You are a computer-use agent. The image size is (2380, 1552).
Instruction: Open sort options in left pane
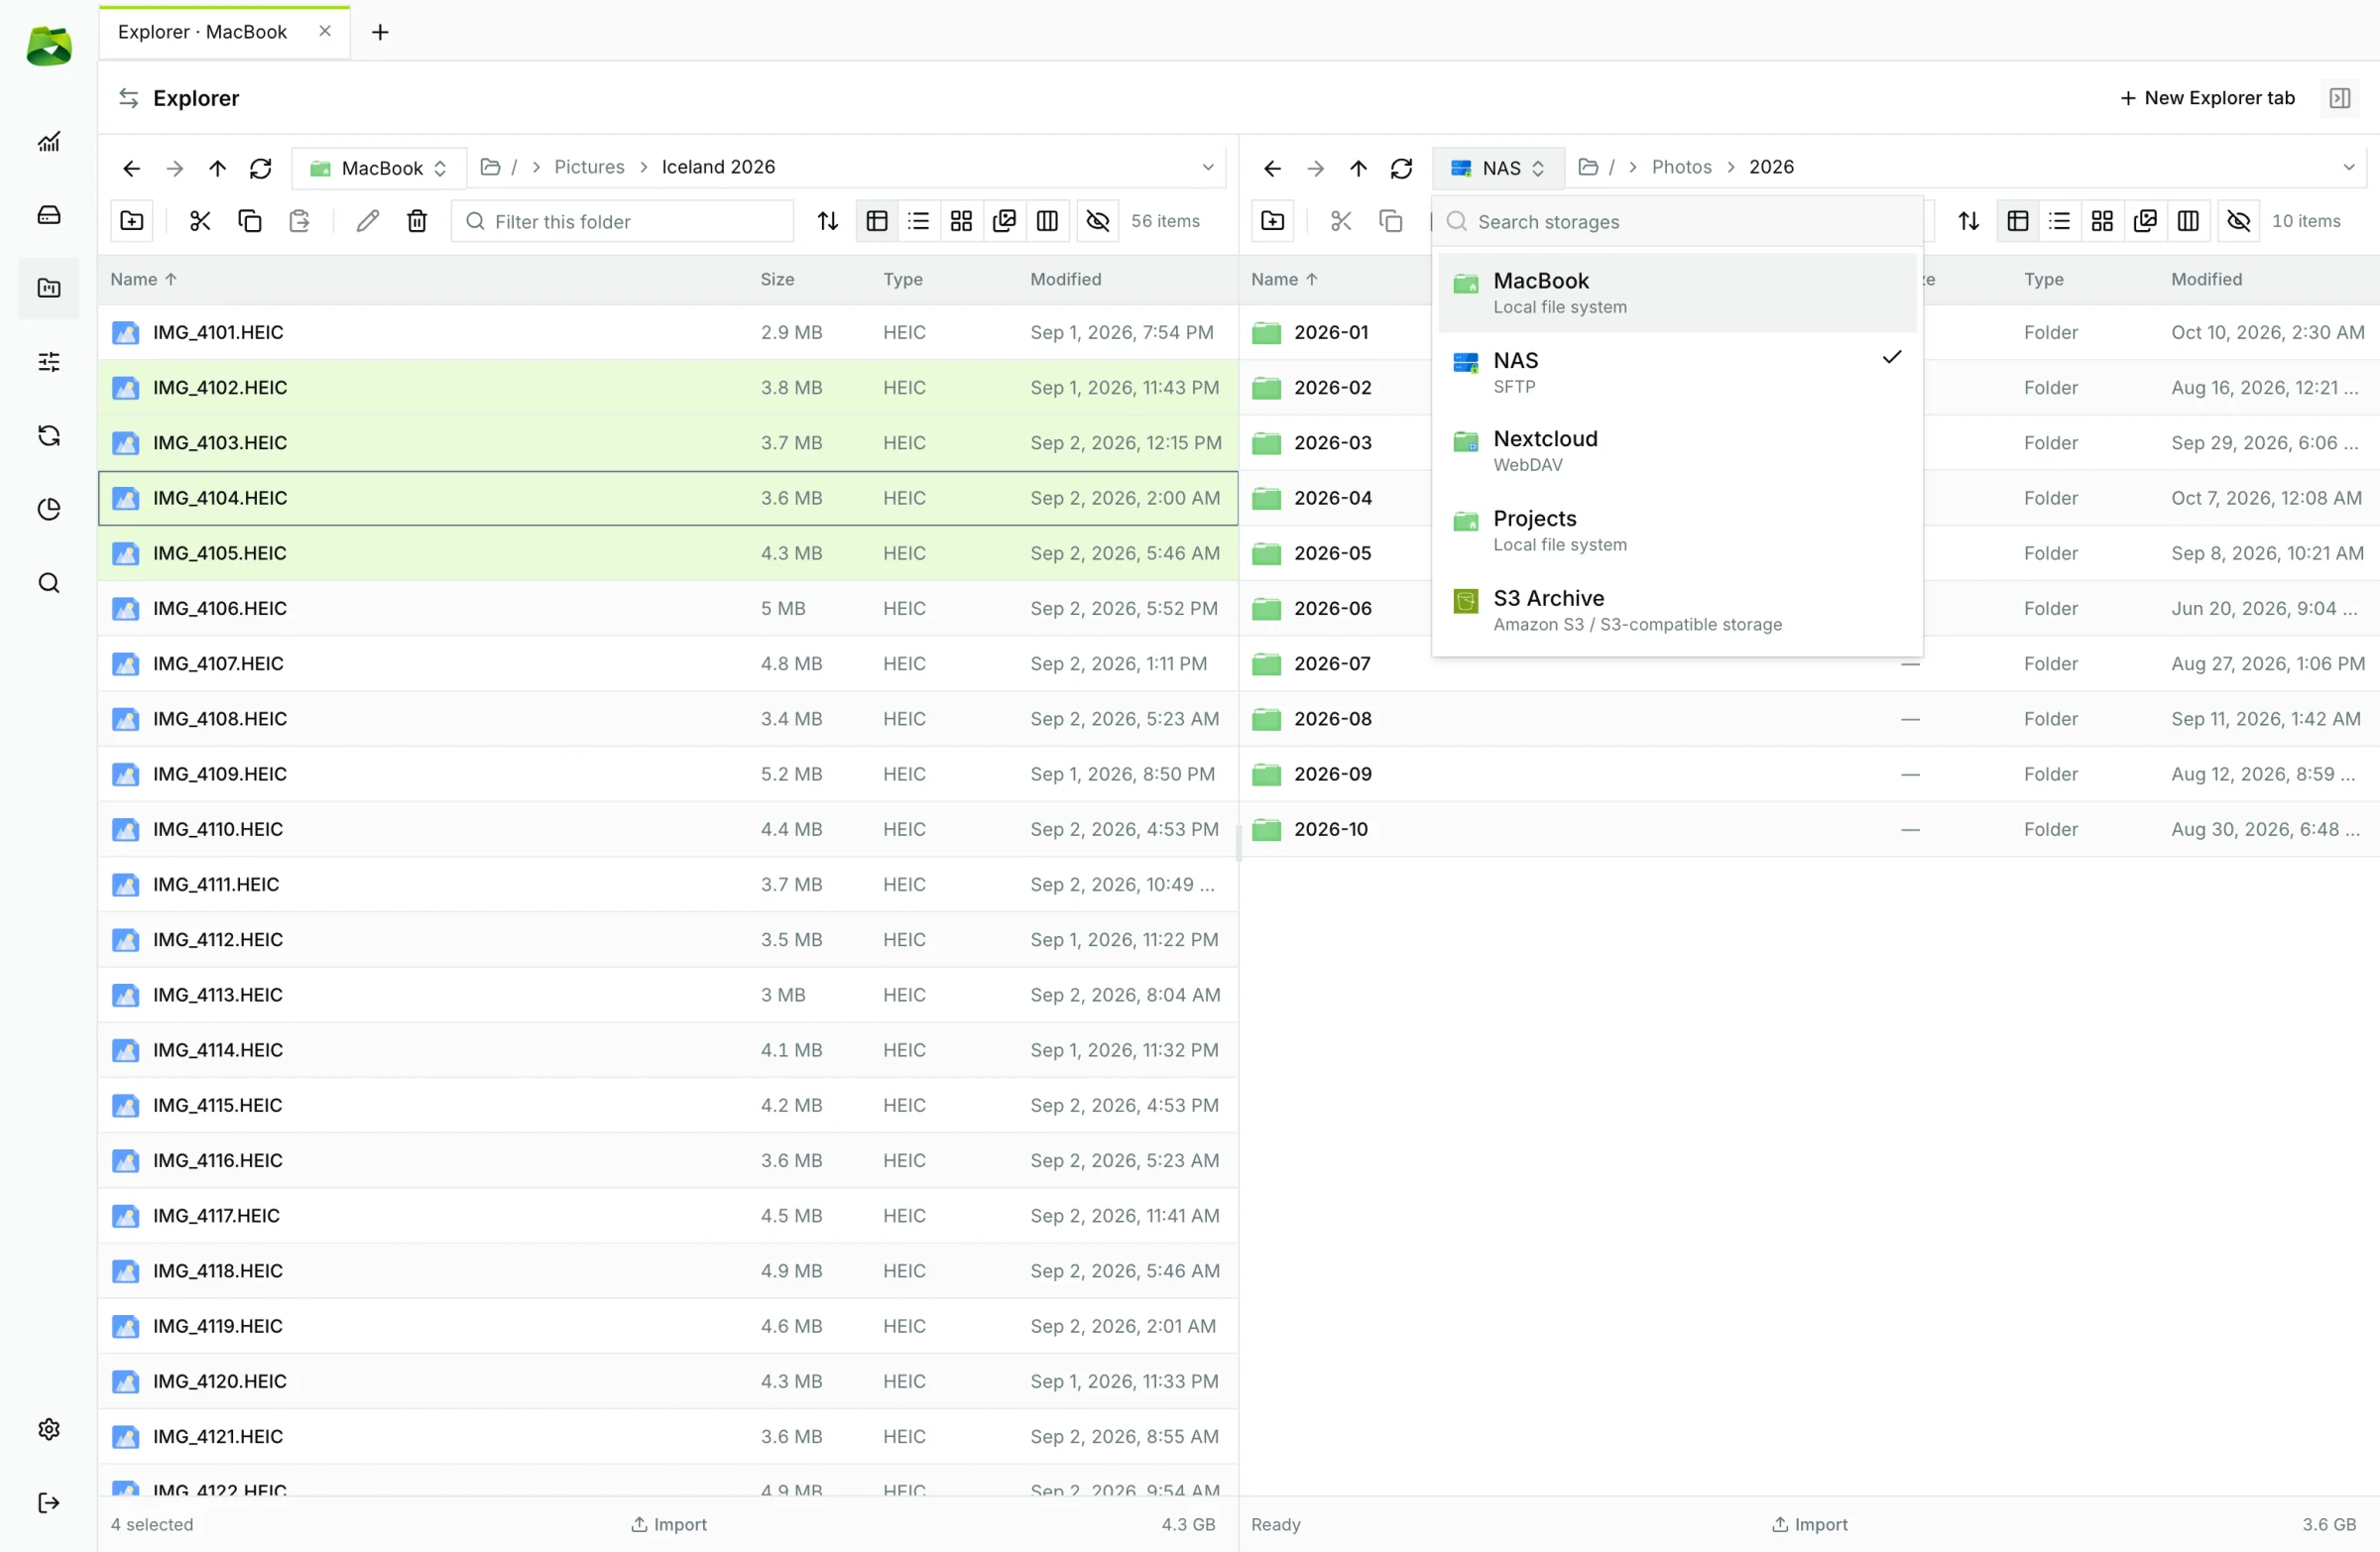(x=828, y=221)
